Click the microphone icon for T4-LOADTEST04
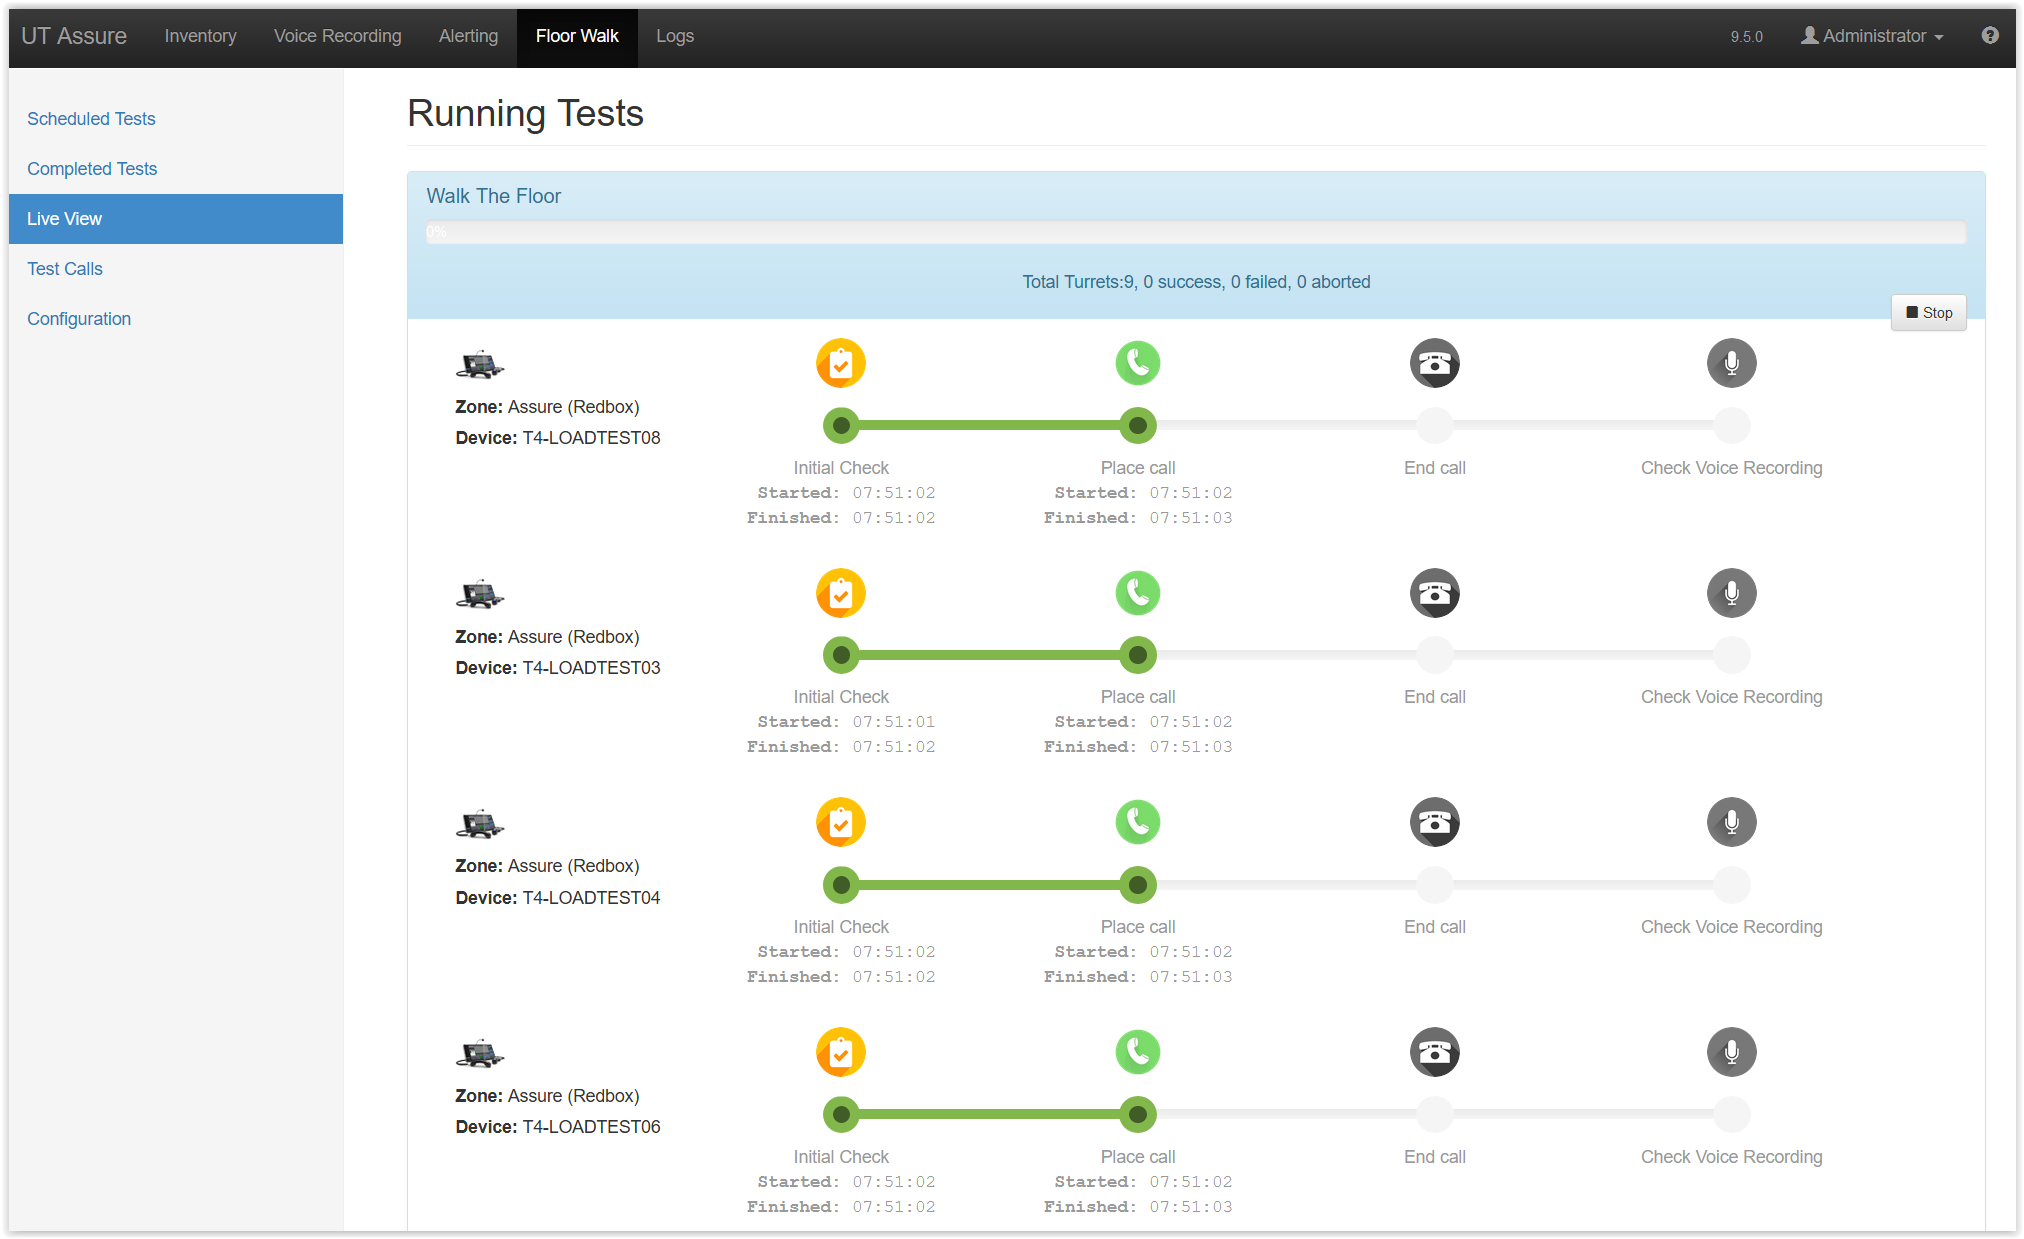2024x1239 pixels. (1732, 822)
